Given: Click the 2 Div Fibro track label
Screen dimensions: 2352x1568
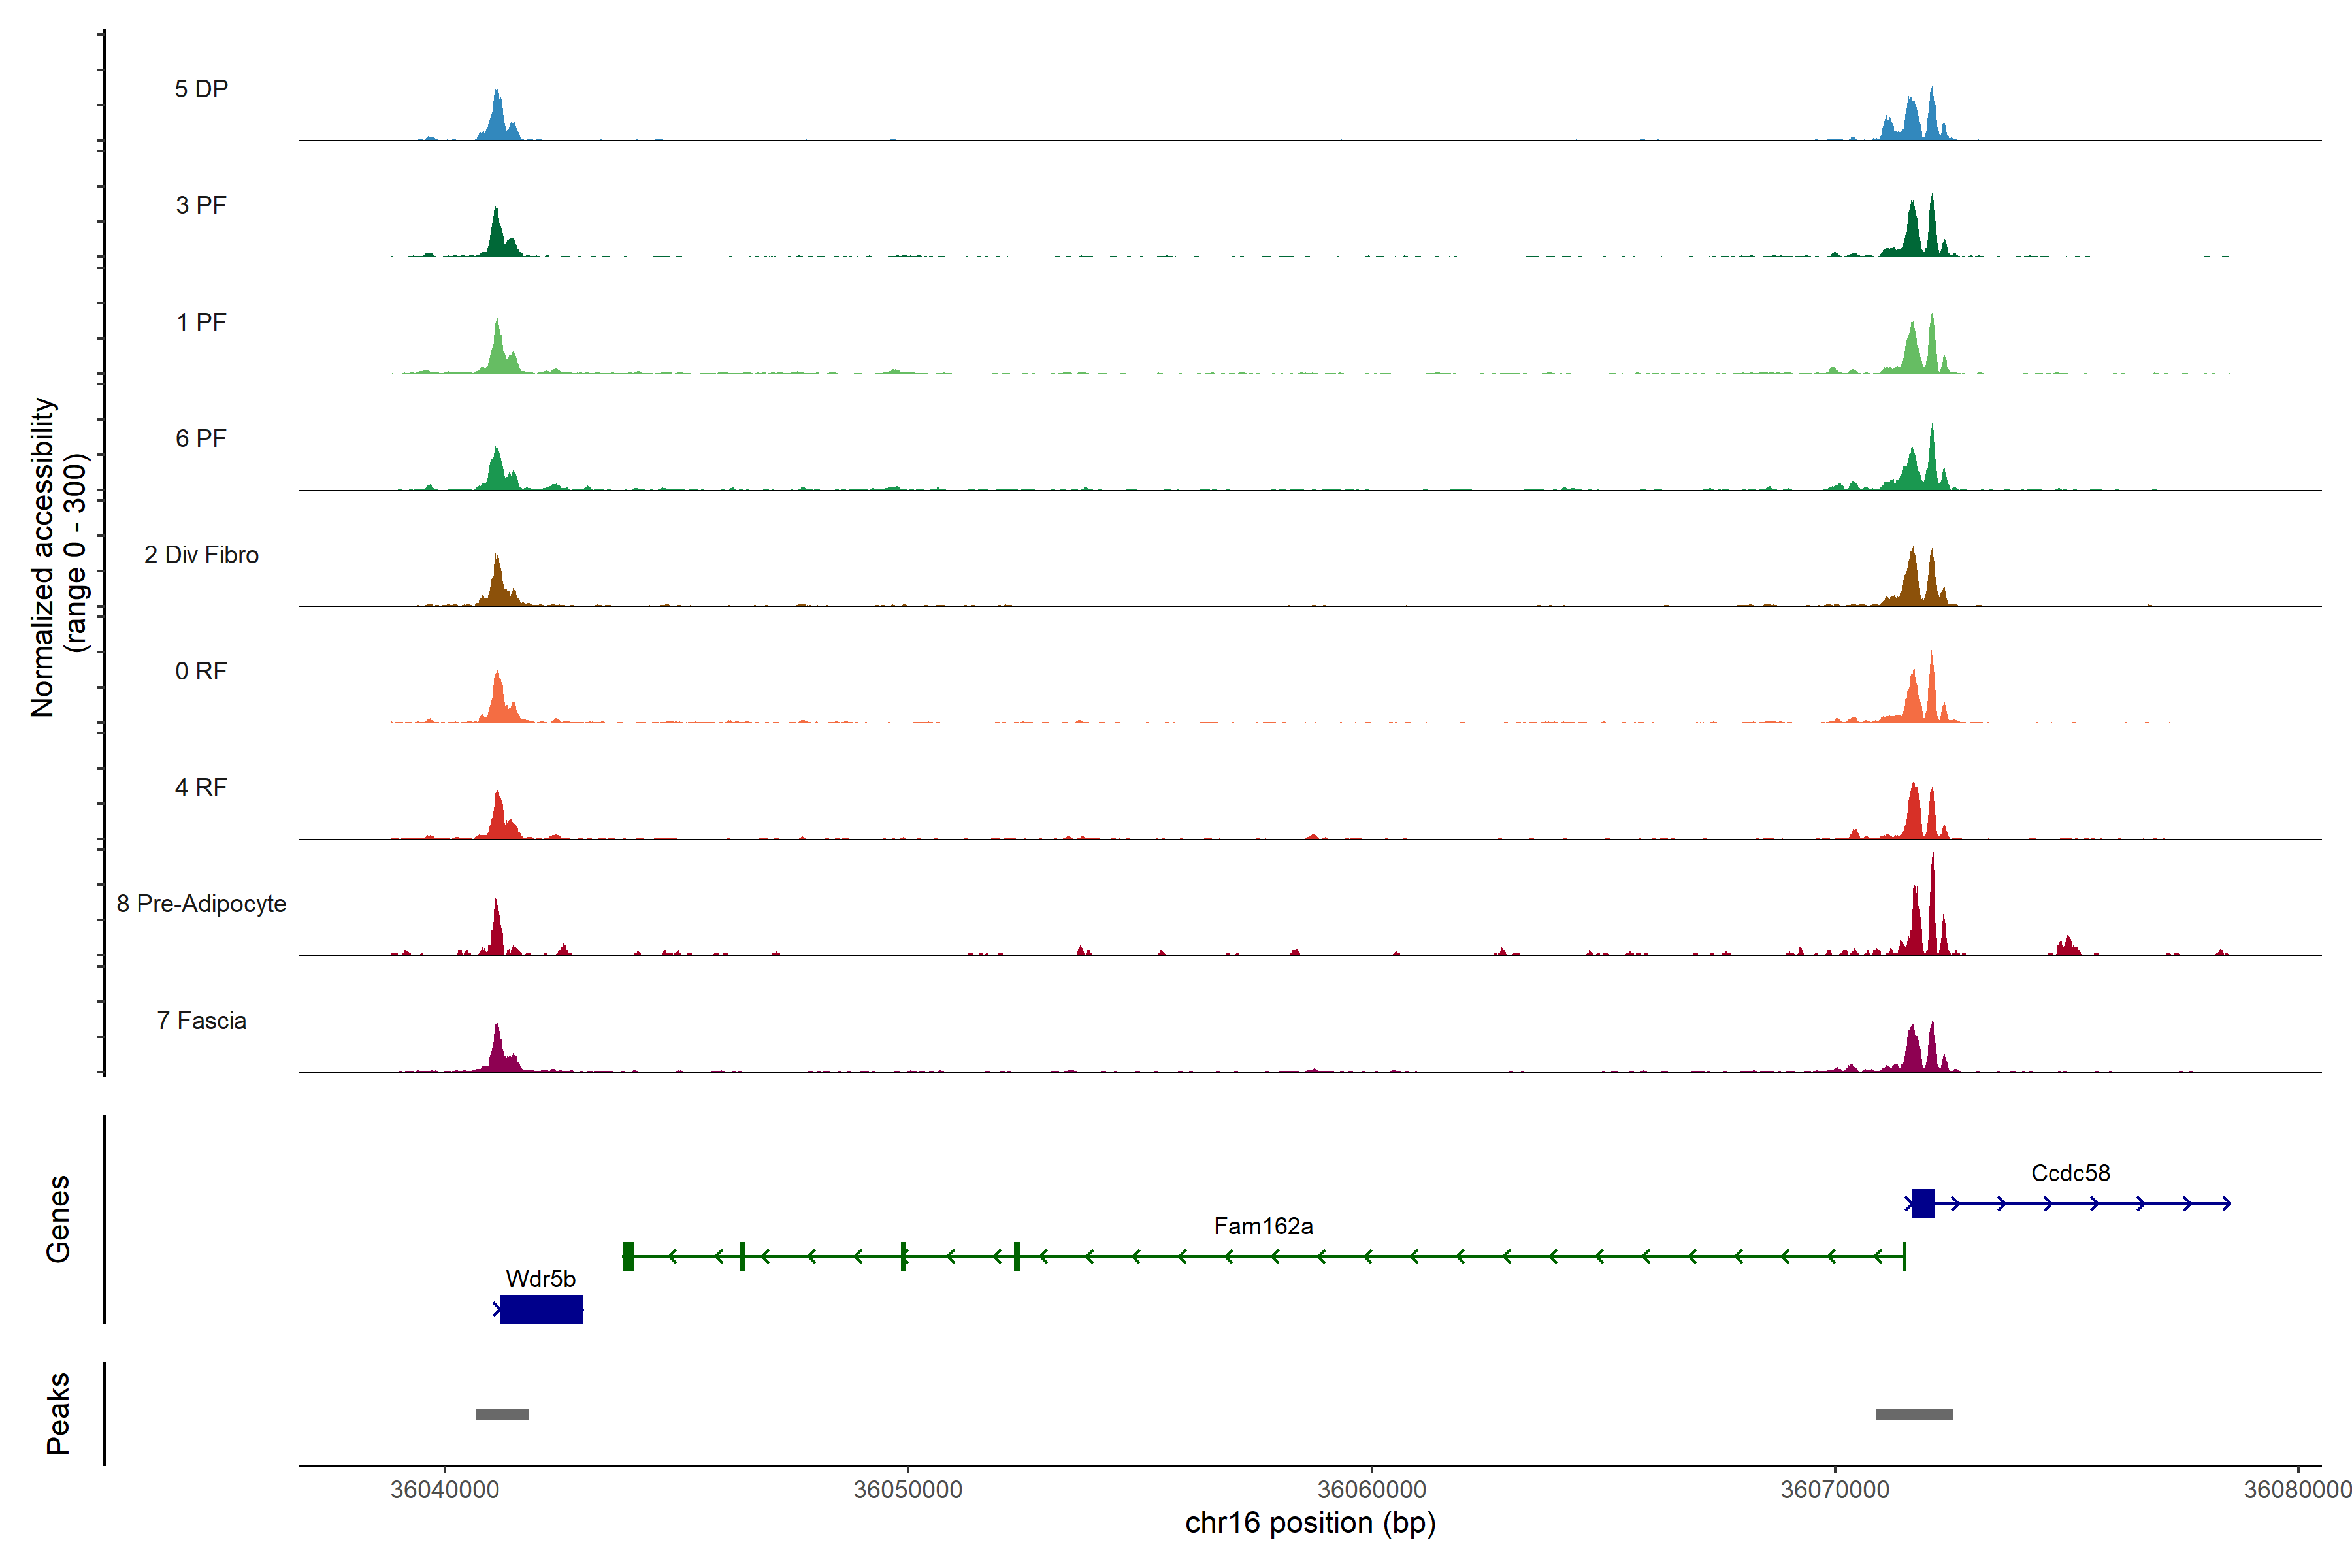Looking at the screenshot, I should [x=201, y=555].
